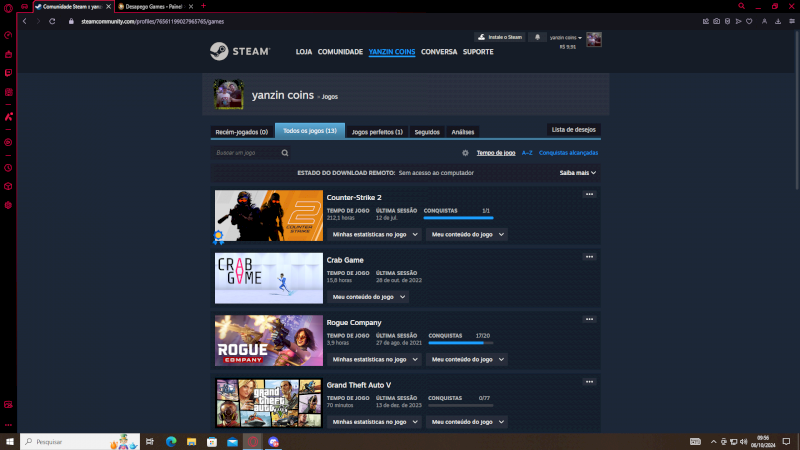Open the Rogue Company thumbnail

[x=269, y=340]
